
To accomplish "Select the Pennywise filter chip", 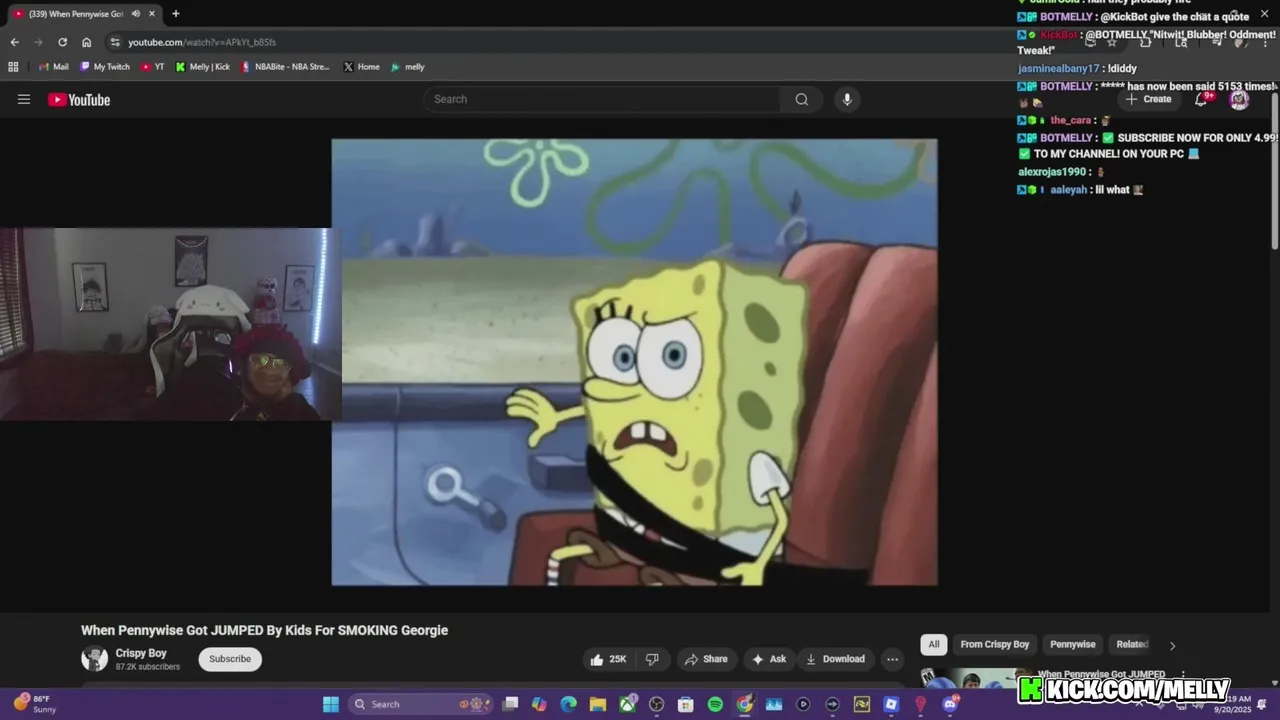I will click(x=1073, y=645).
